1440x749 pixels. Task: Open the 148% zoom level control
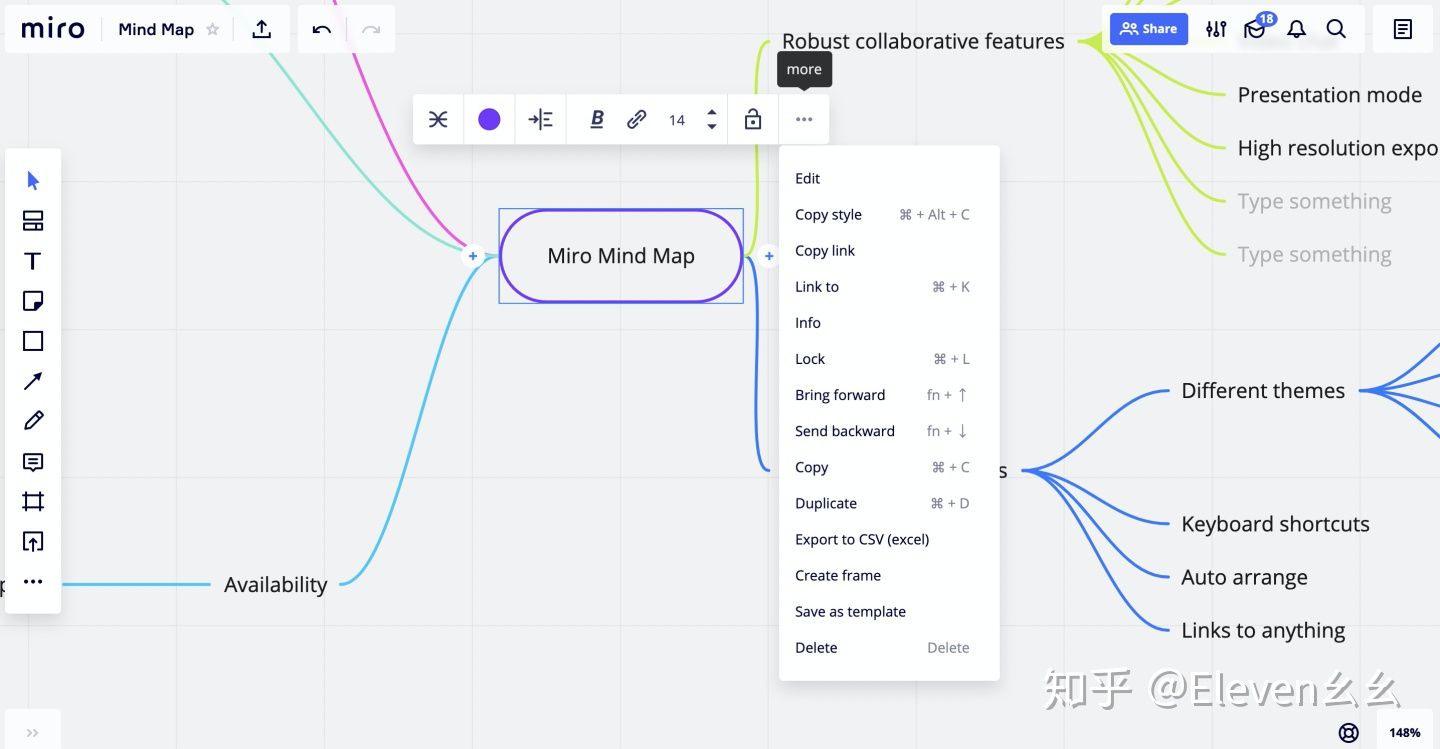[x=1405, y=733]
